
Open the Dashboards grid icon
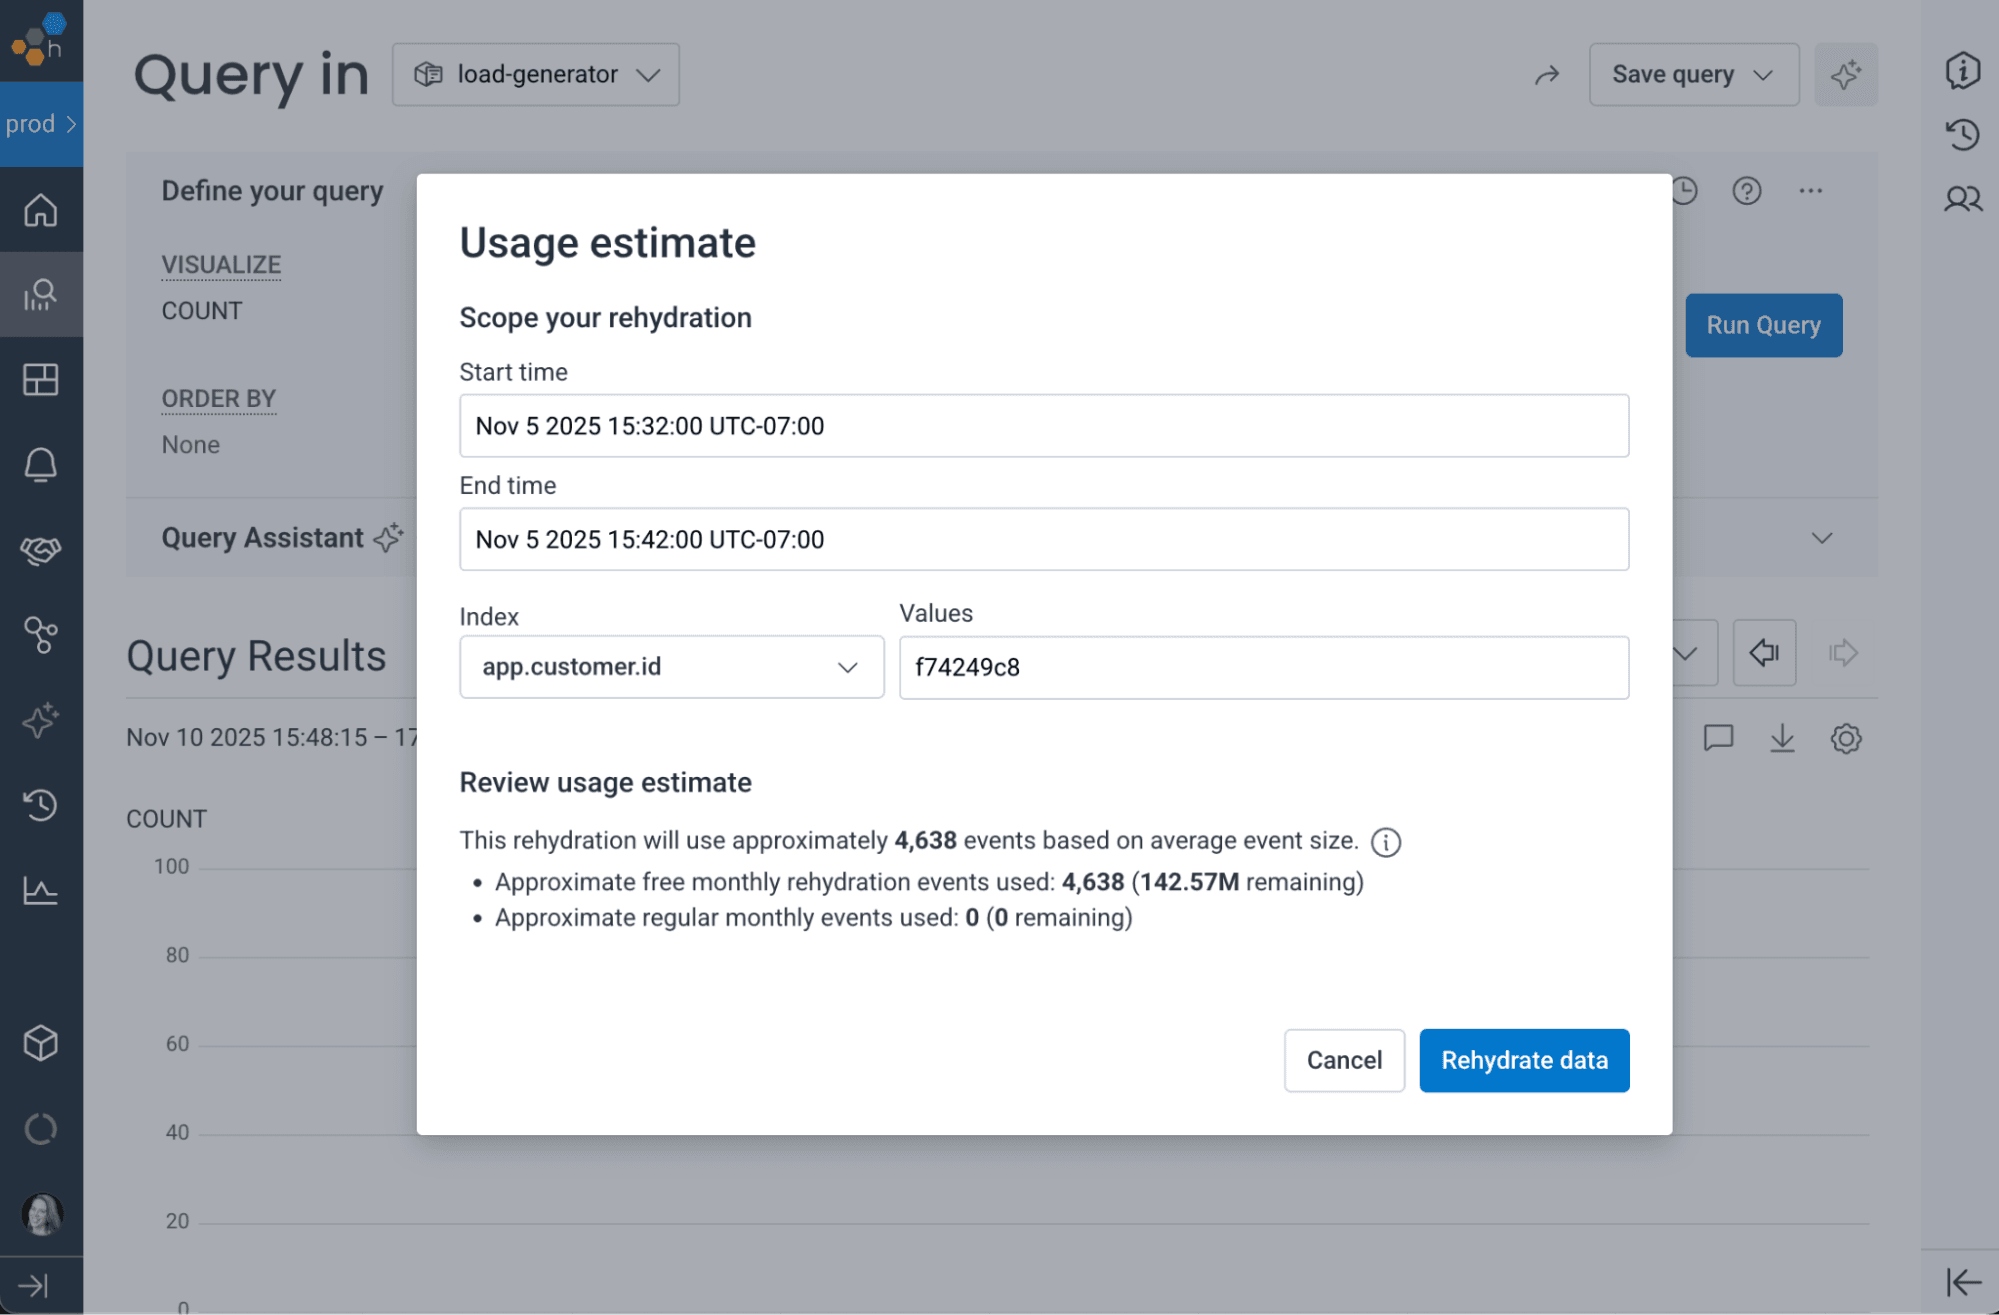click(x=41, y=380)
